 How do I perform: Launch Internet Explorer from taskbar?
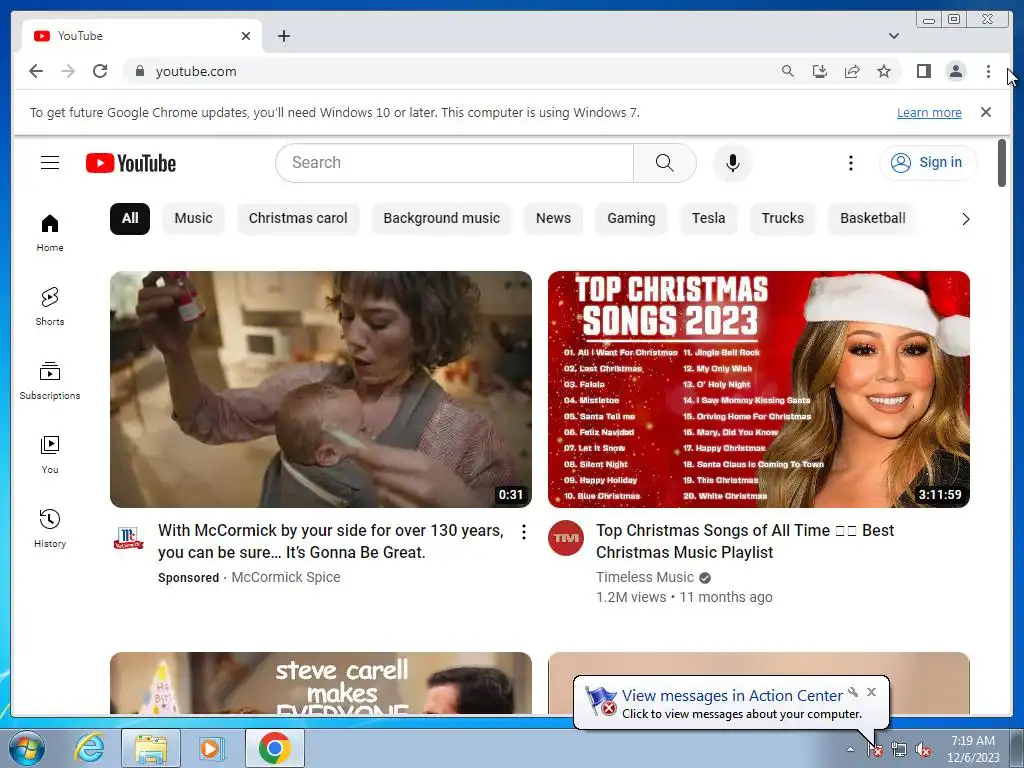(x=88, y=748)
